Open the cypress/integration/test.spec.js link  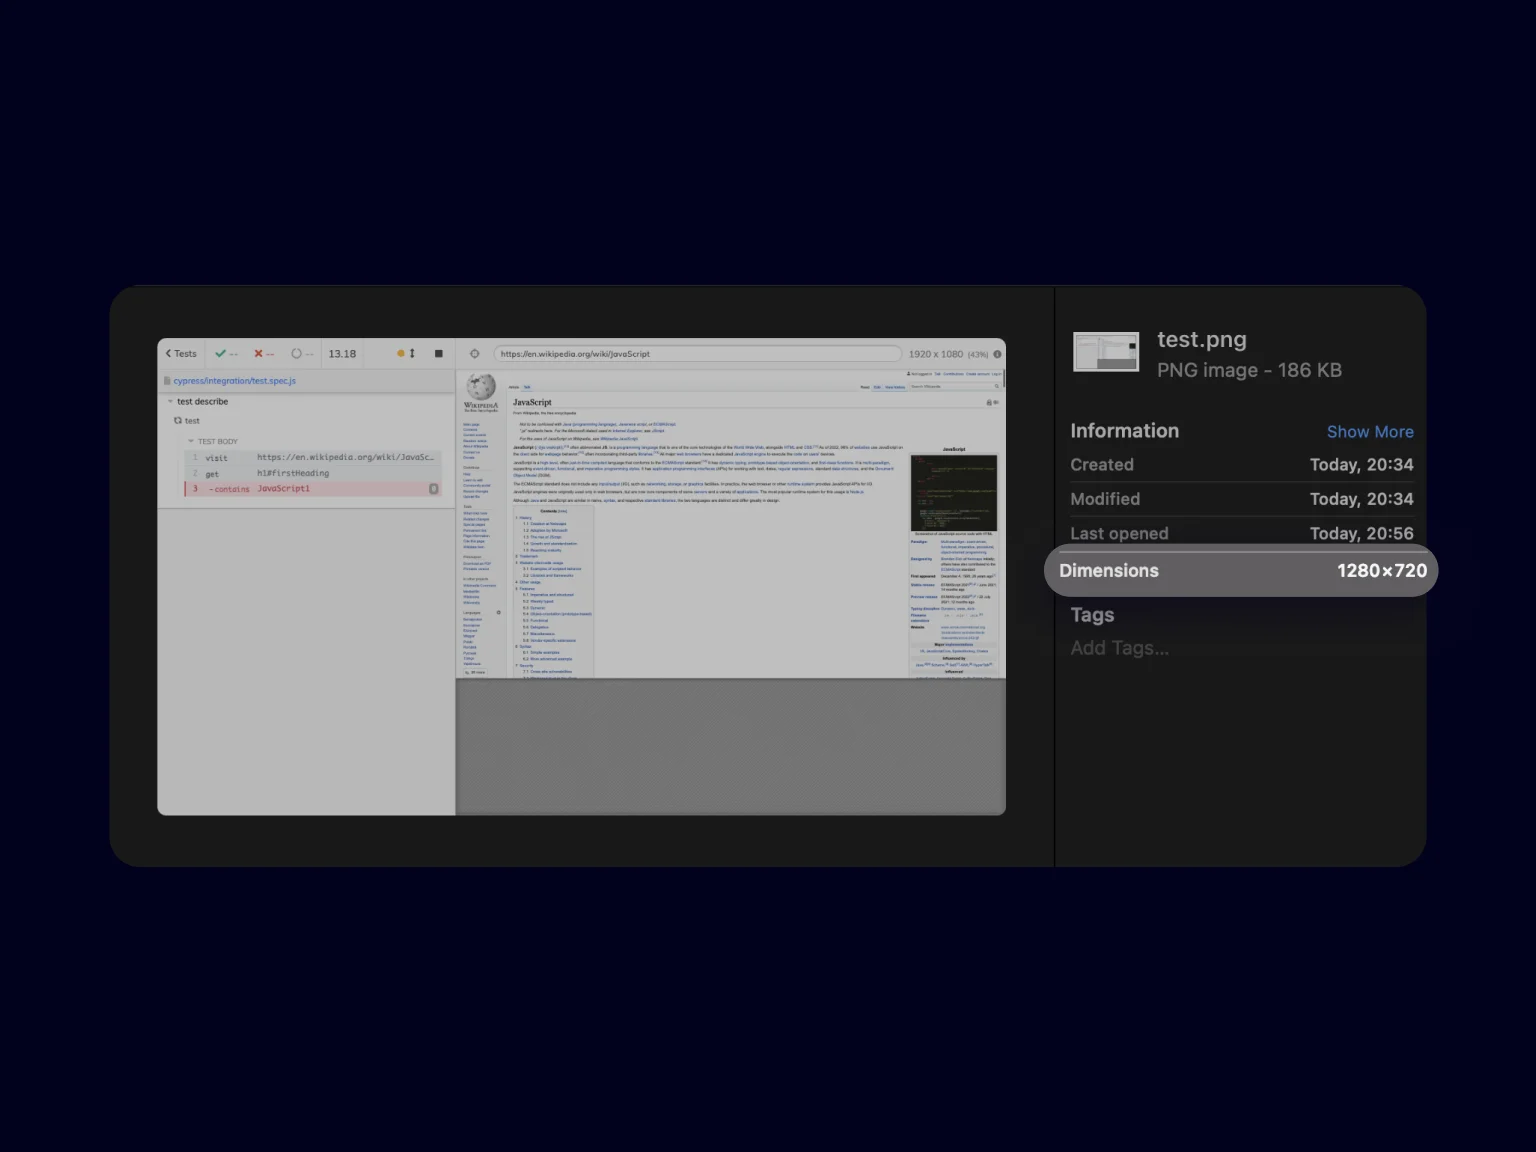tap(234, 381)
